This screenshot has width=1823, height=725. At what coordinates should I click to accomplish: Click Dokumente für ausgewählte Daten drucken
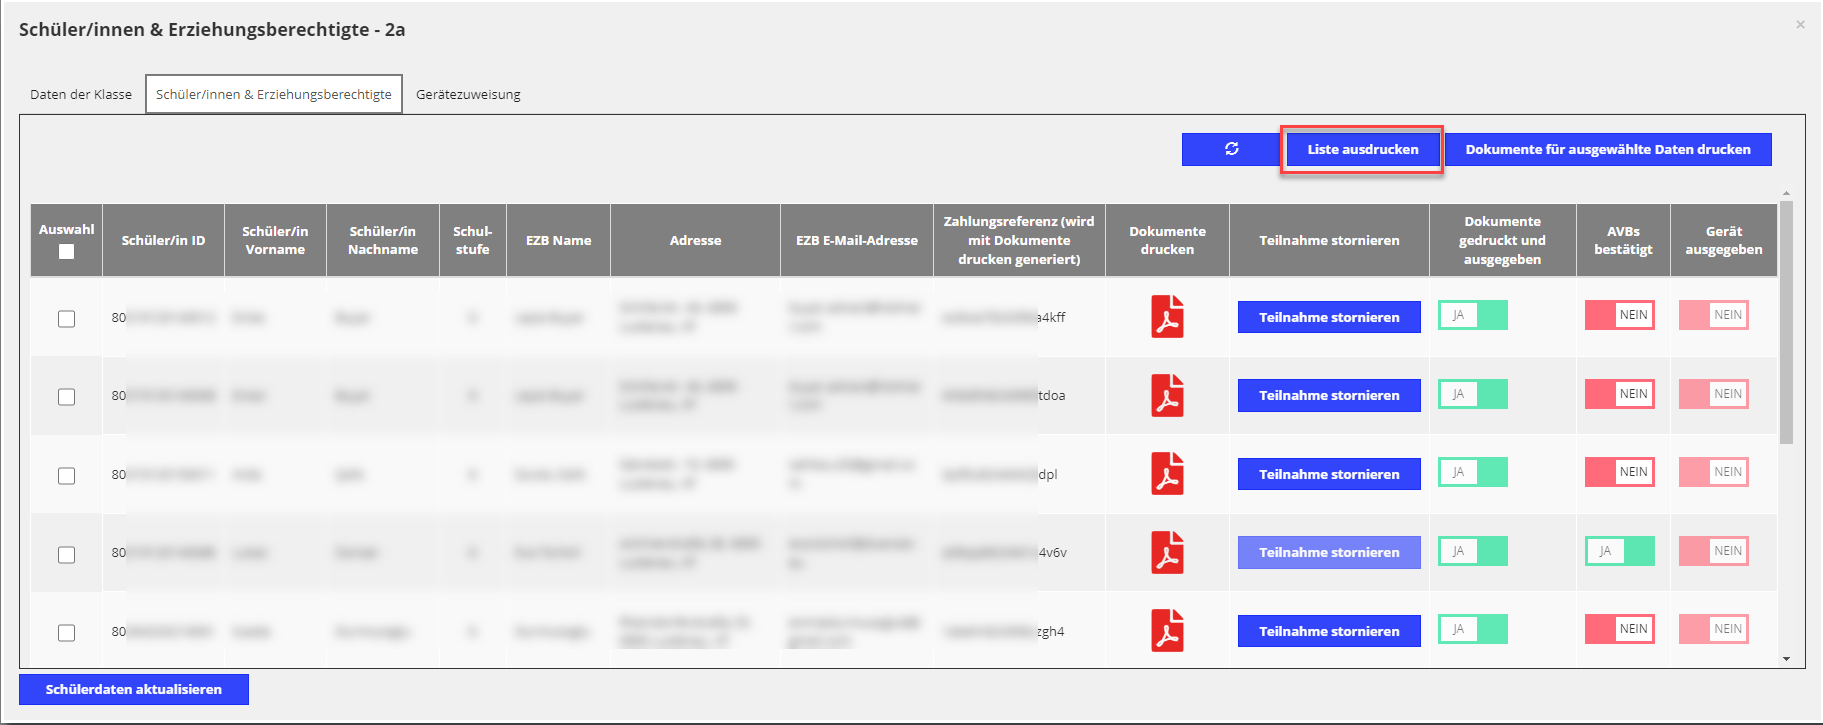point(1607,149)
